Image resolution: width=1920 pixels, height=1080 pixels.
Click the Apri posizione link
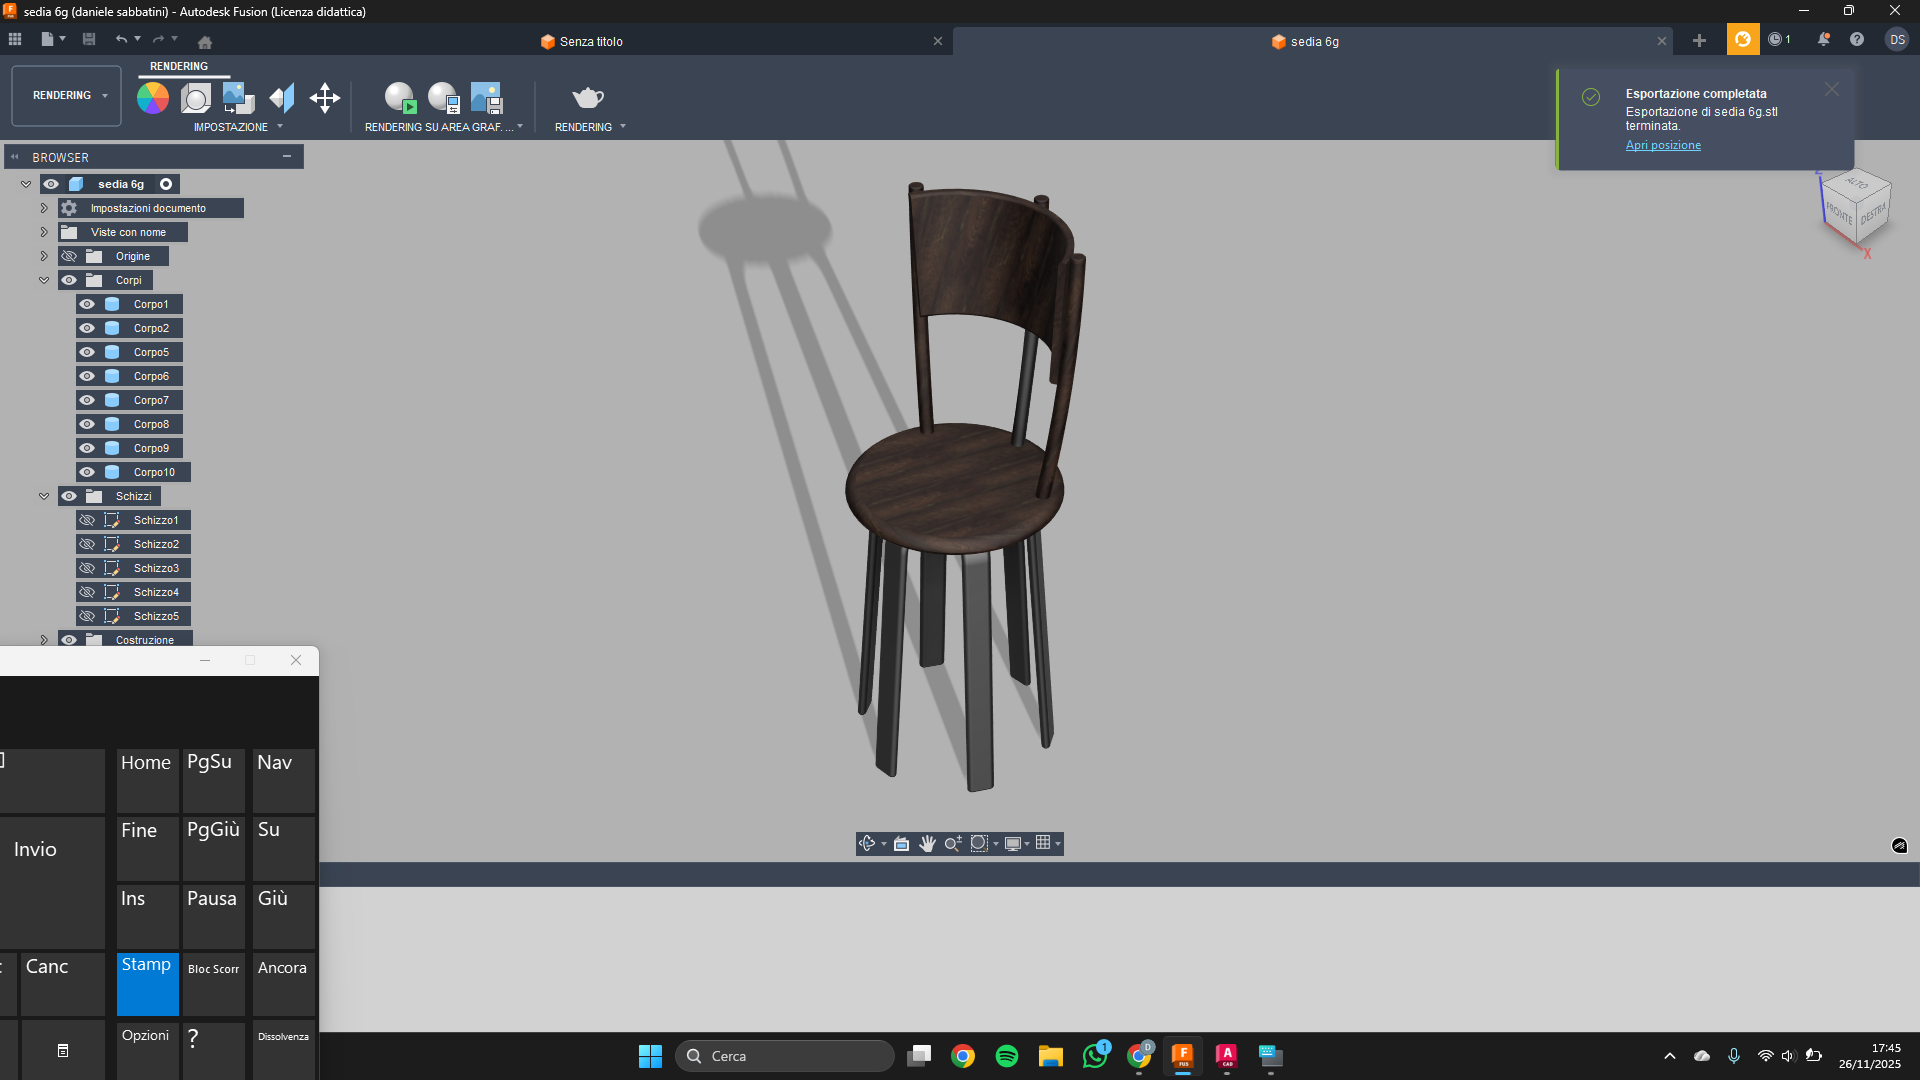pyautogui.click(x=1662, y=145)
